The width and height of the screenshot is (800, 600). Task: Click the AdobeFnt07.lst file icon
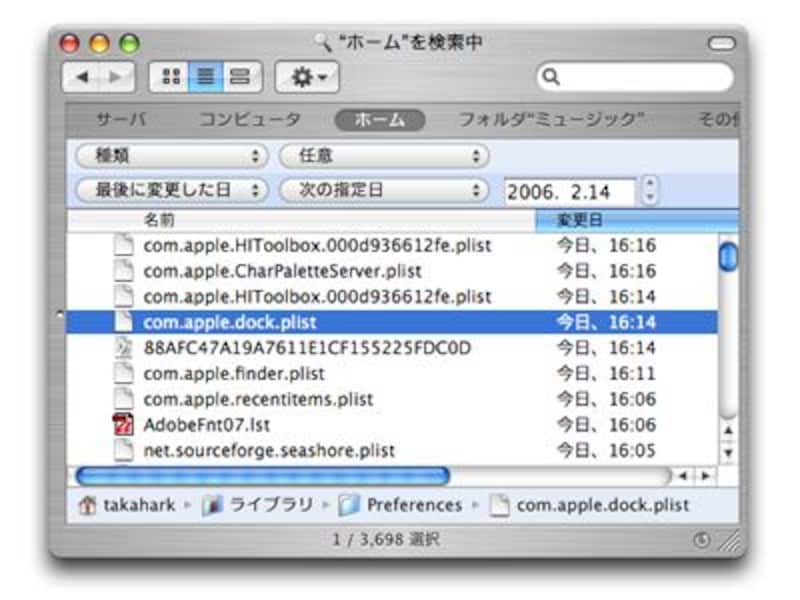click(123, 425)
